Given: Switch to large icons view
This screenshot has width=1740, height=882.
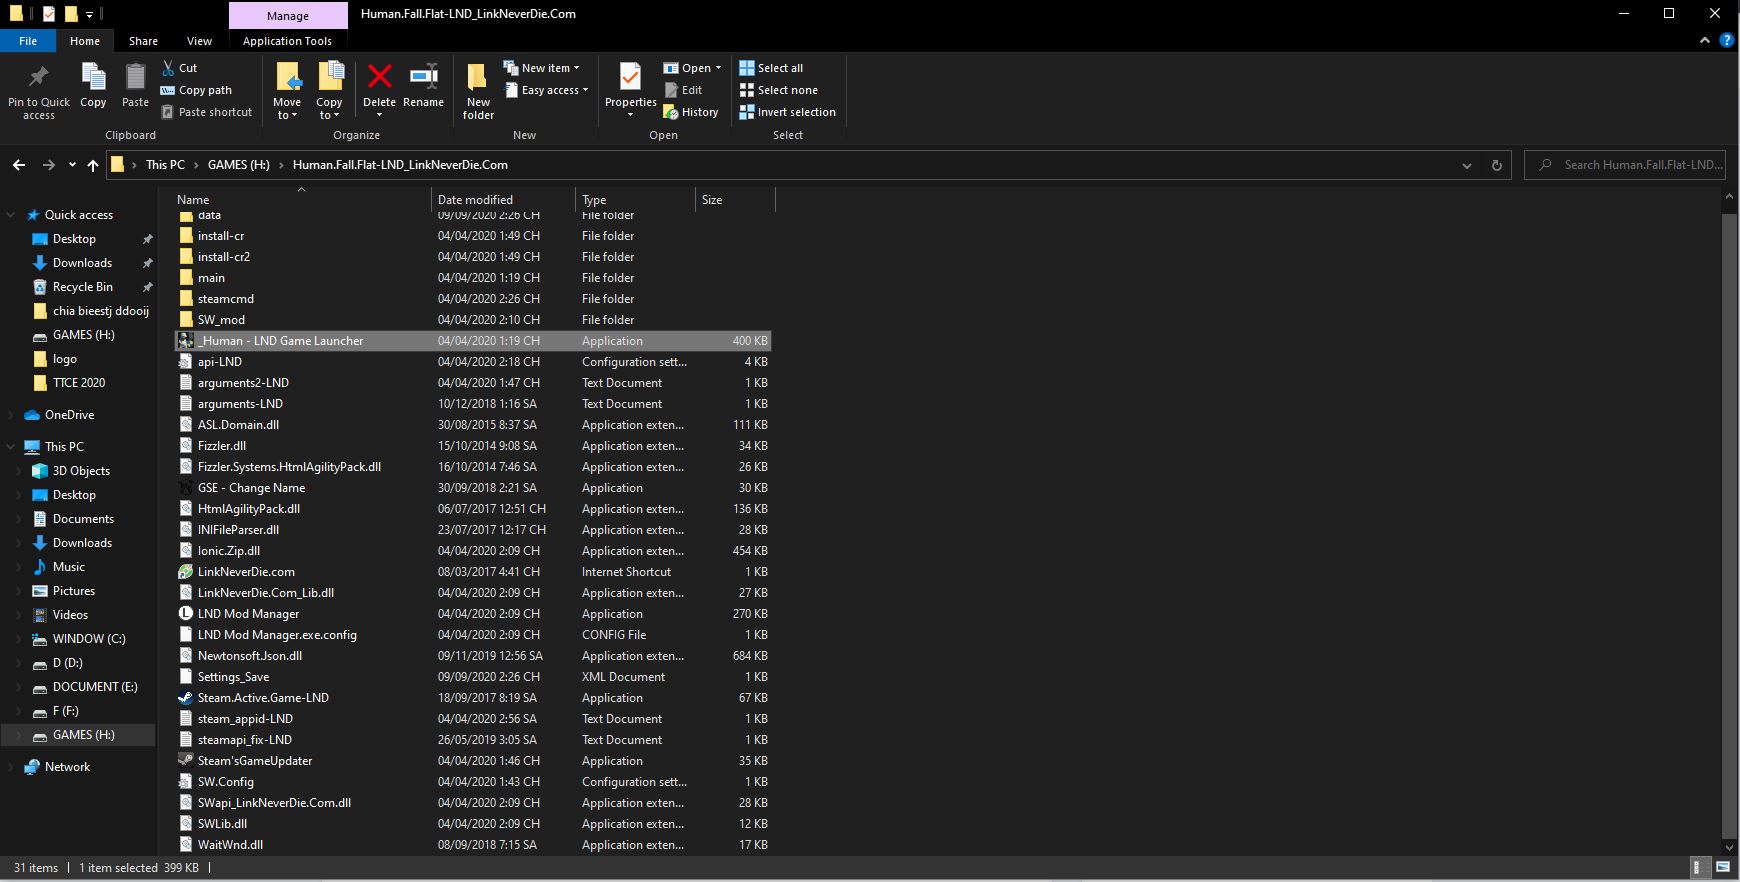Looking at the screenshot, I should (x=1723, y=867).
